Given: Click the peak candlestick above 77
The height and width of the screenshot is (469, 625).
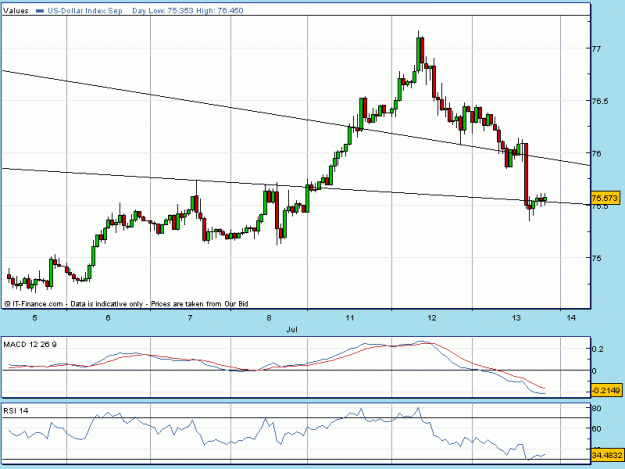Looking at the screenshot, I should 419,50.
